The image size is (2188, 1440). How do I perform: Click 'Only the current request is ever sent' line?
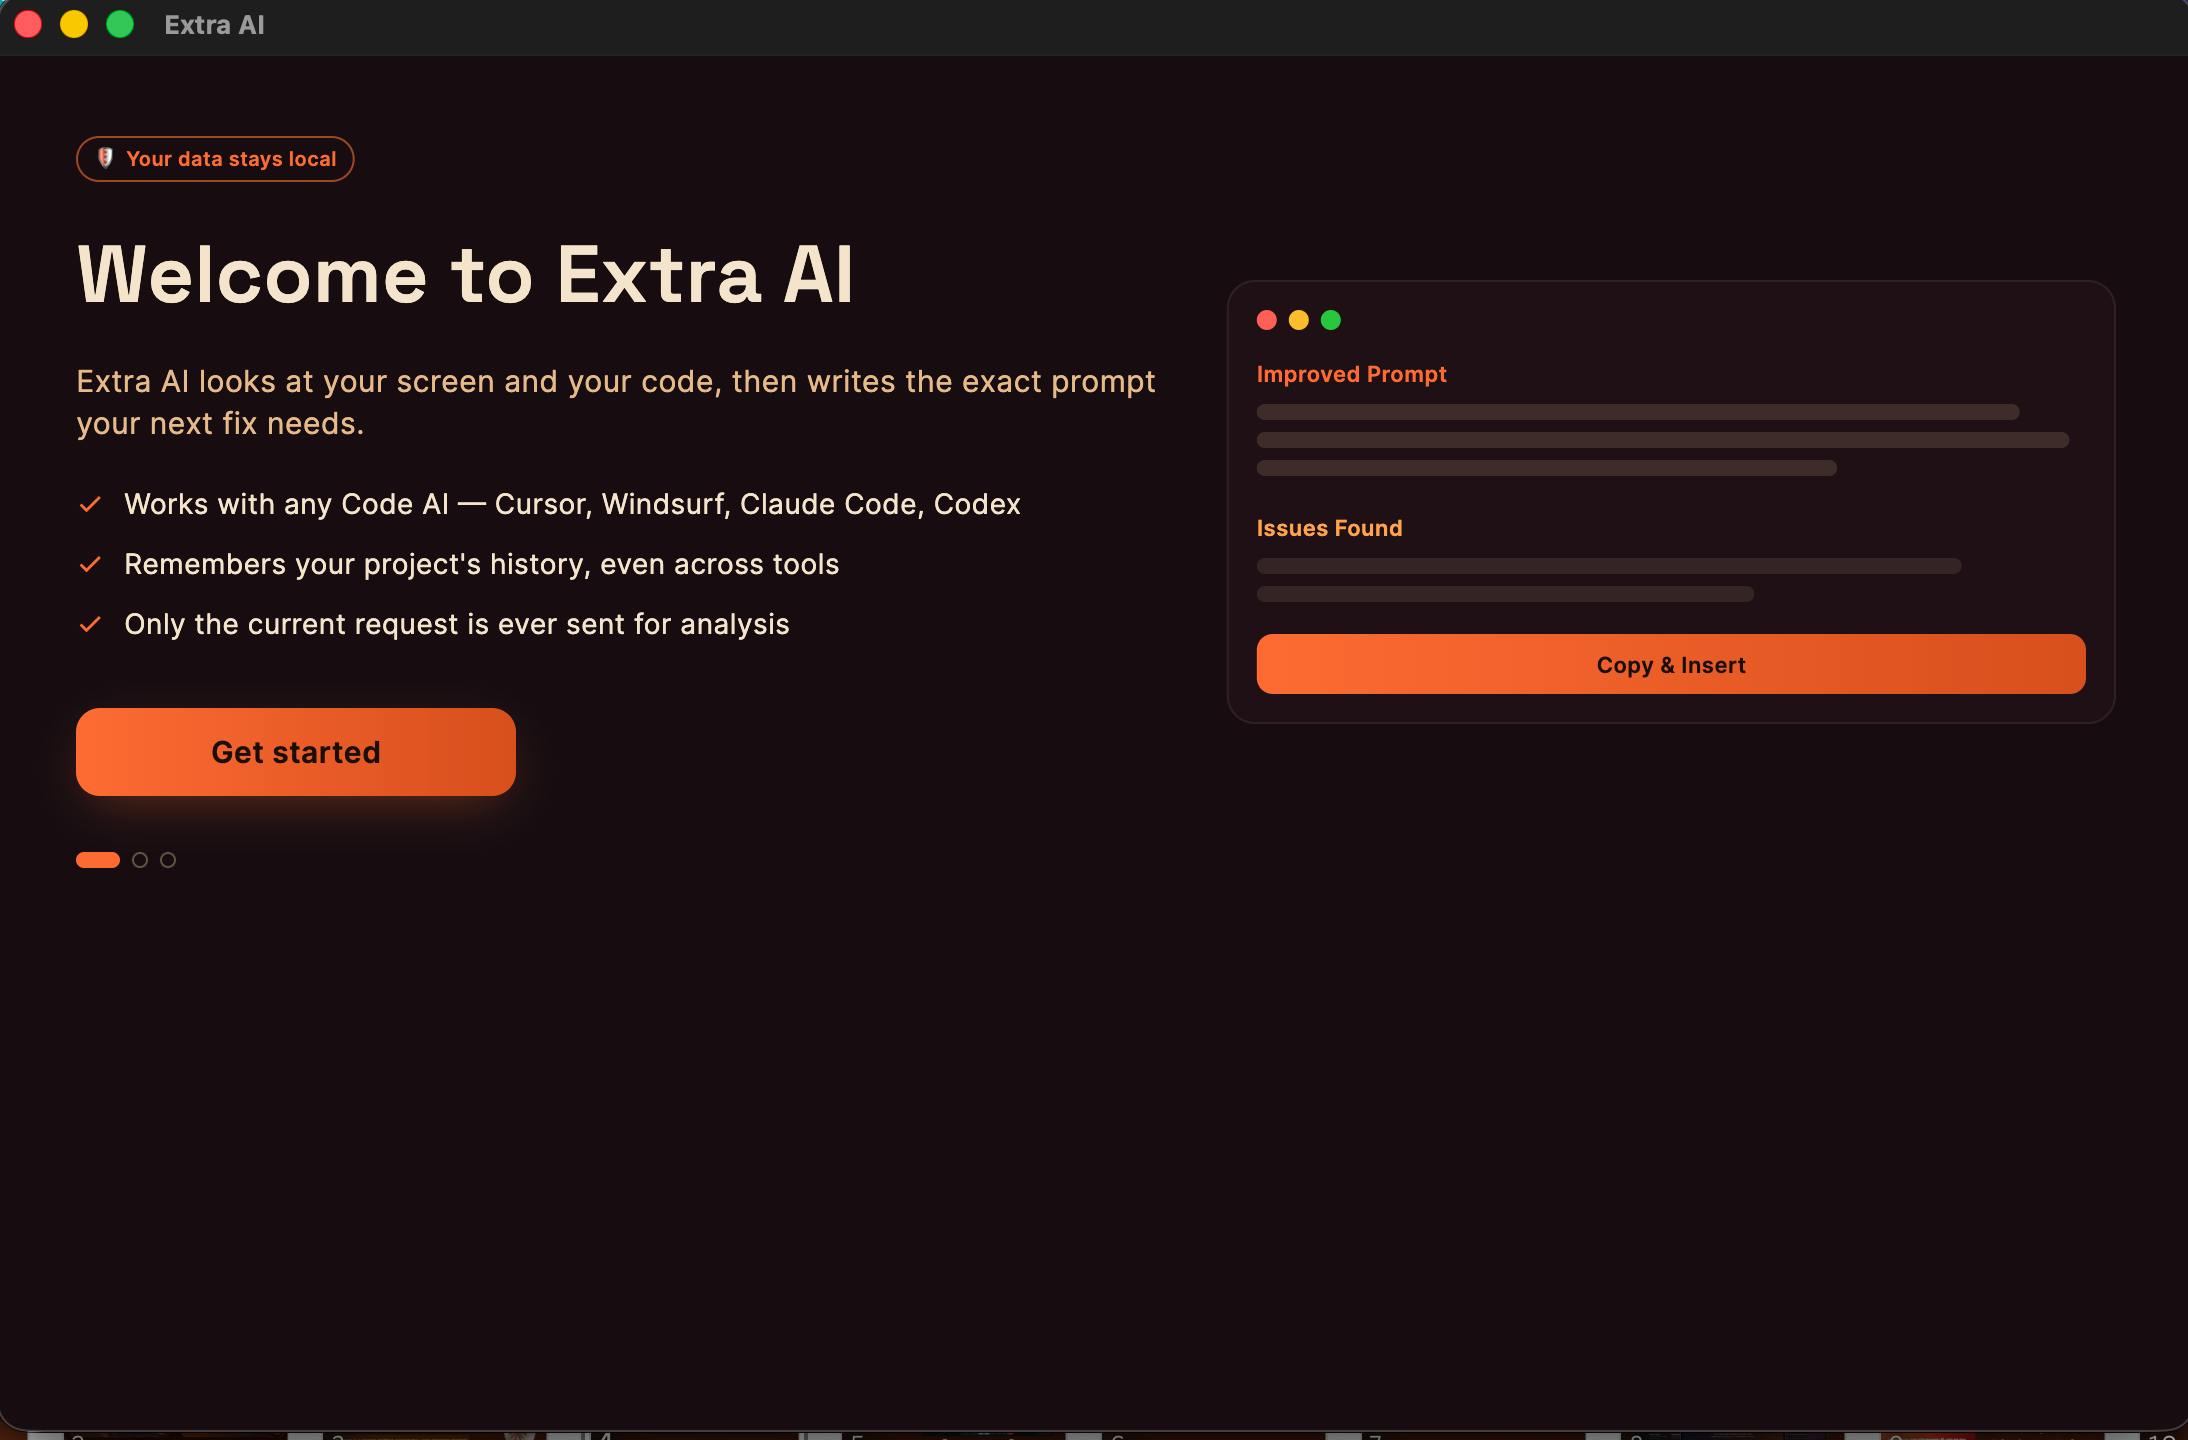click(x=457, y=624)
